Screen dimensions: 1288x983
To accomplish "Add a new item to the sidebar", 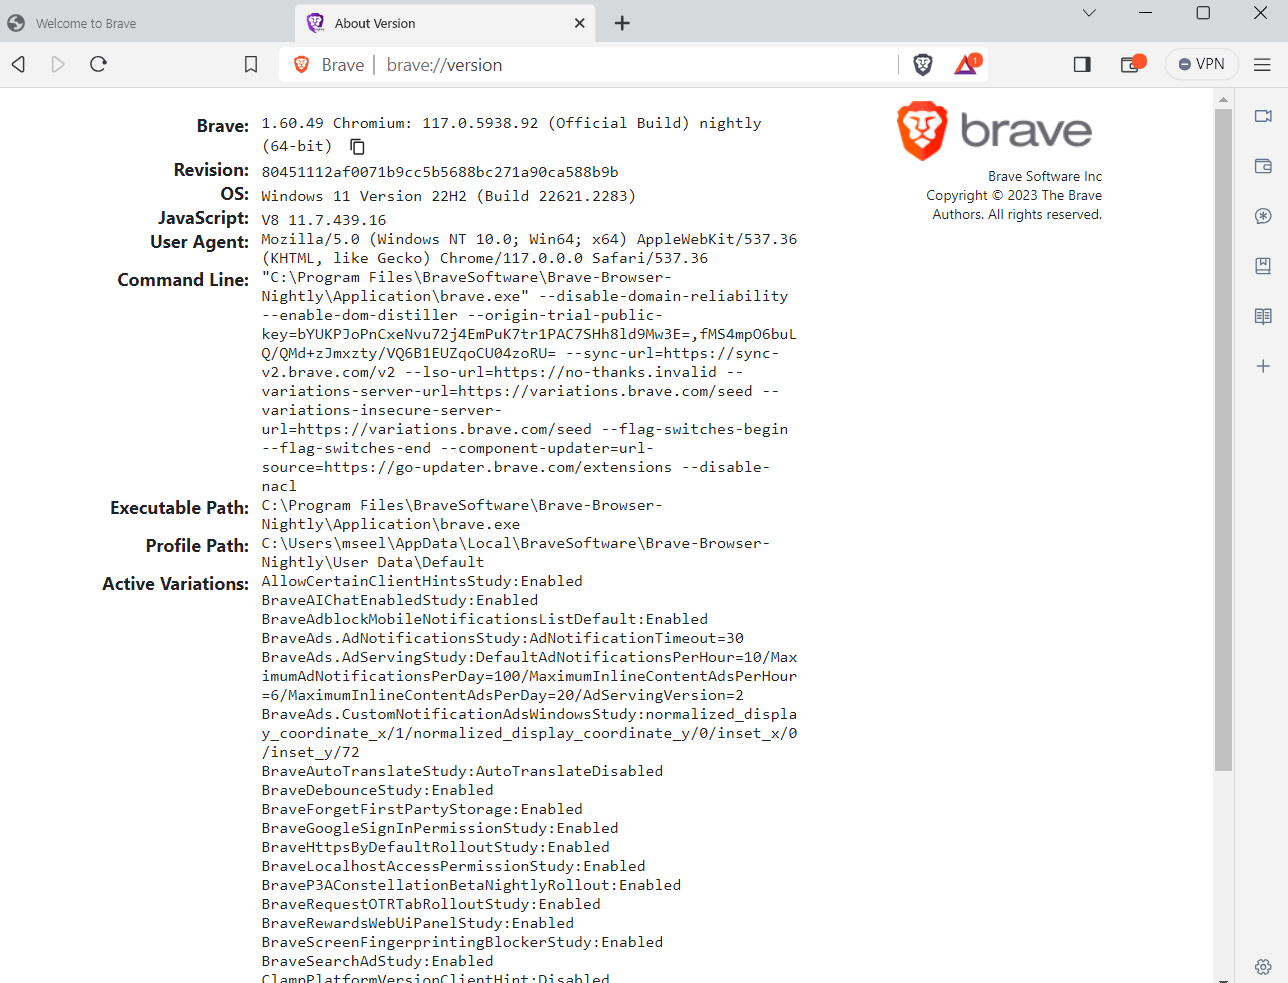I will click(1263, 366).
